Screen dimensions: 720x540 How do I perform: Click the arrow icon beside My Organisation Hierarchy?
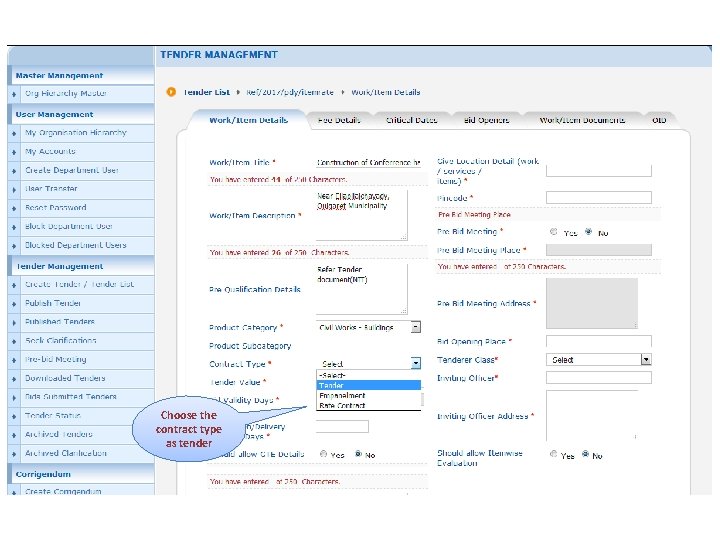14,134
